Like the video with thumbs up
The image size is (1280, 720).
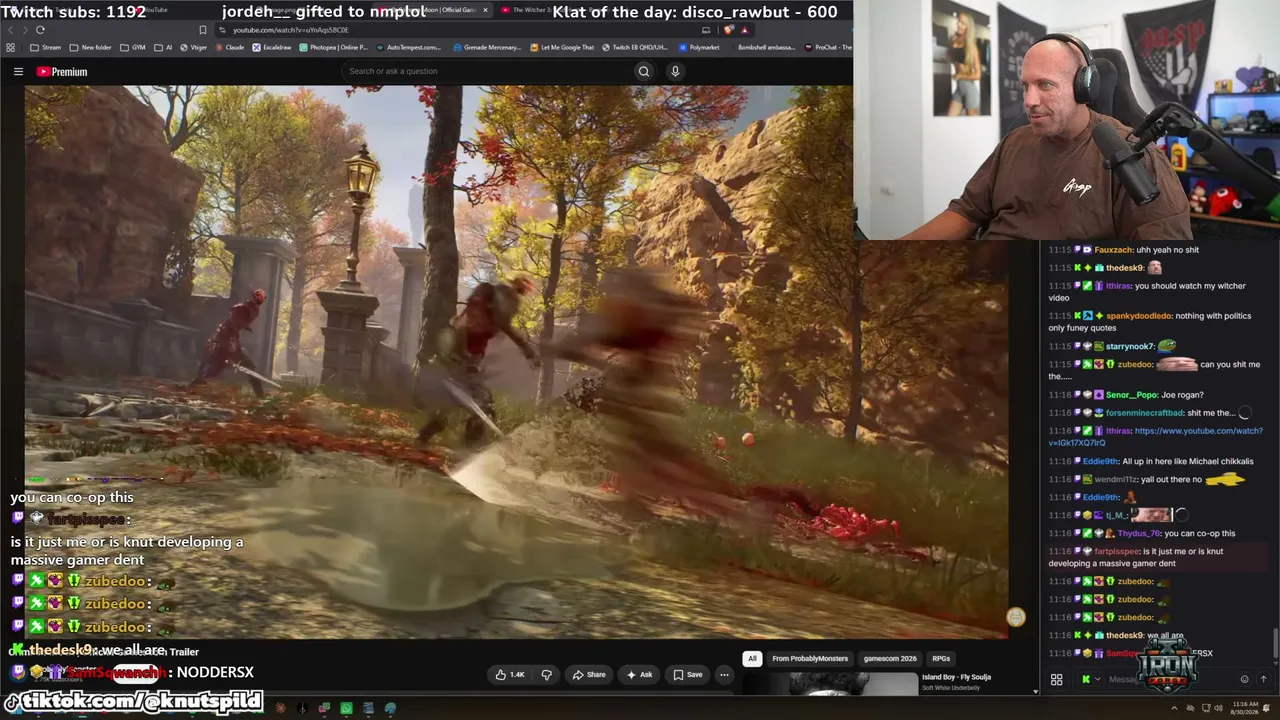(509, 675)
